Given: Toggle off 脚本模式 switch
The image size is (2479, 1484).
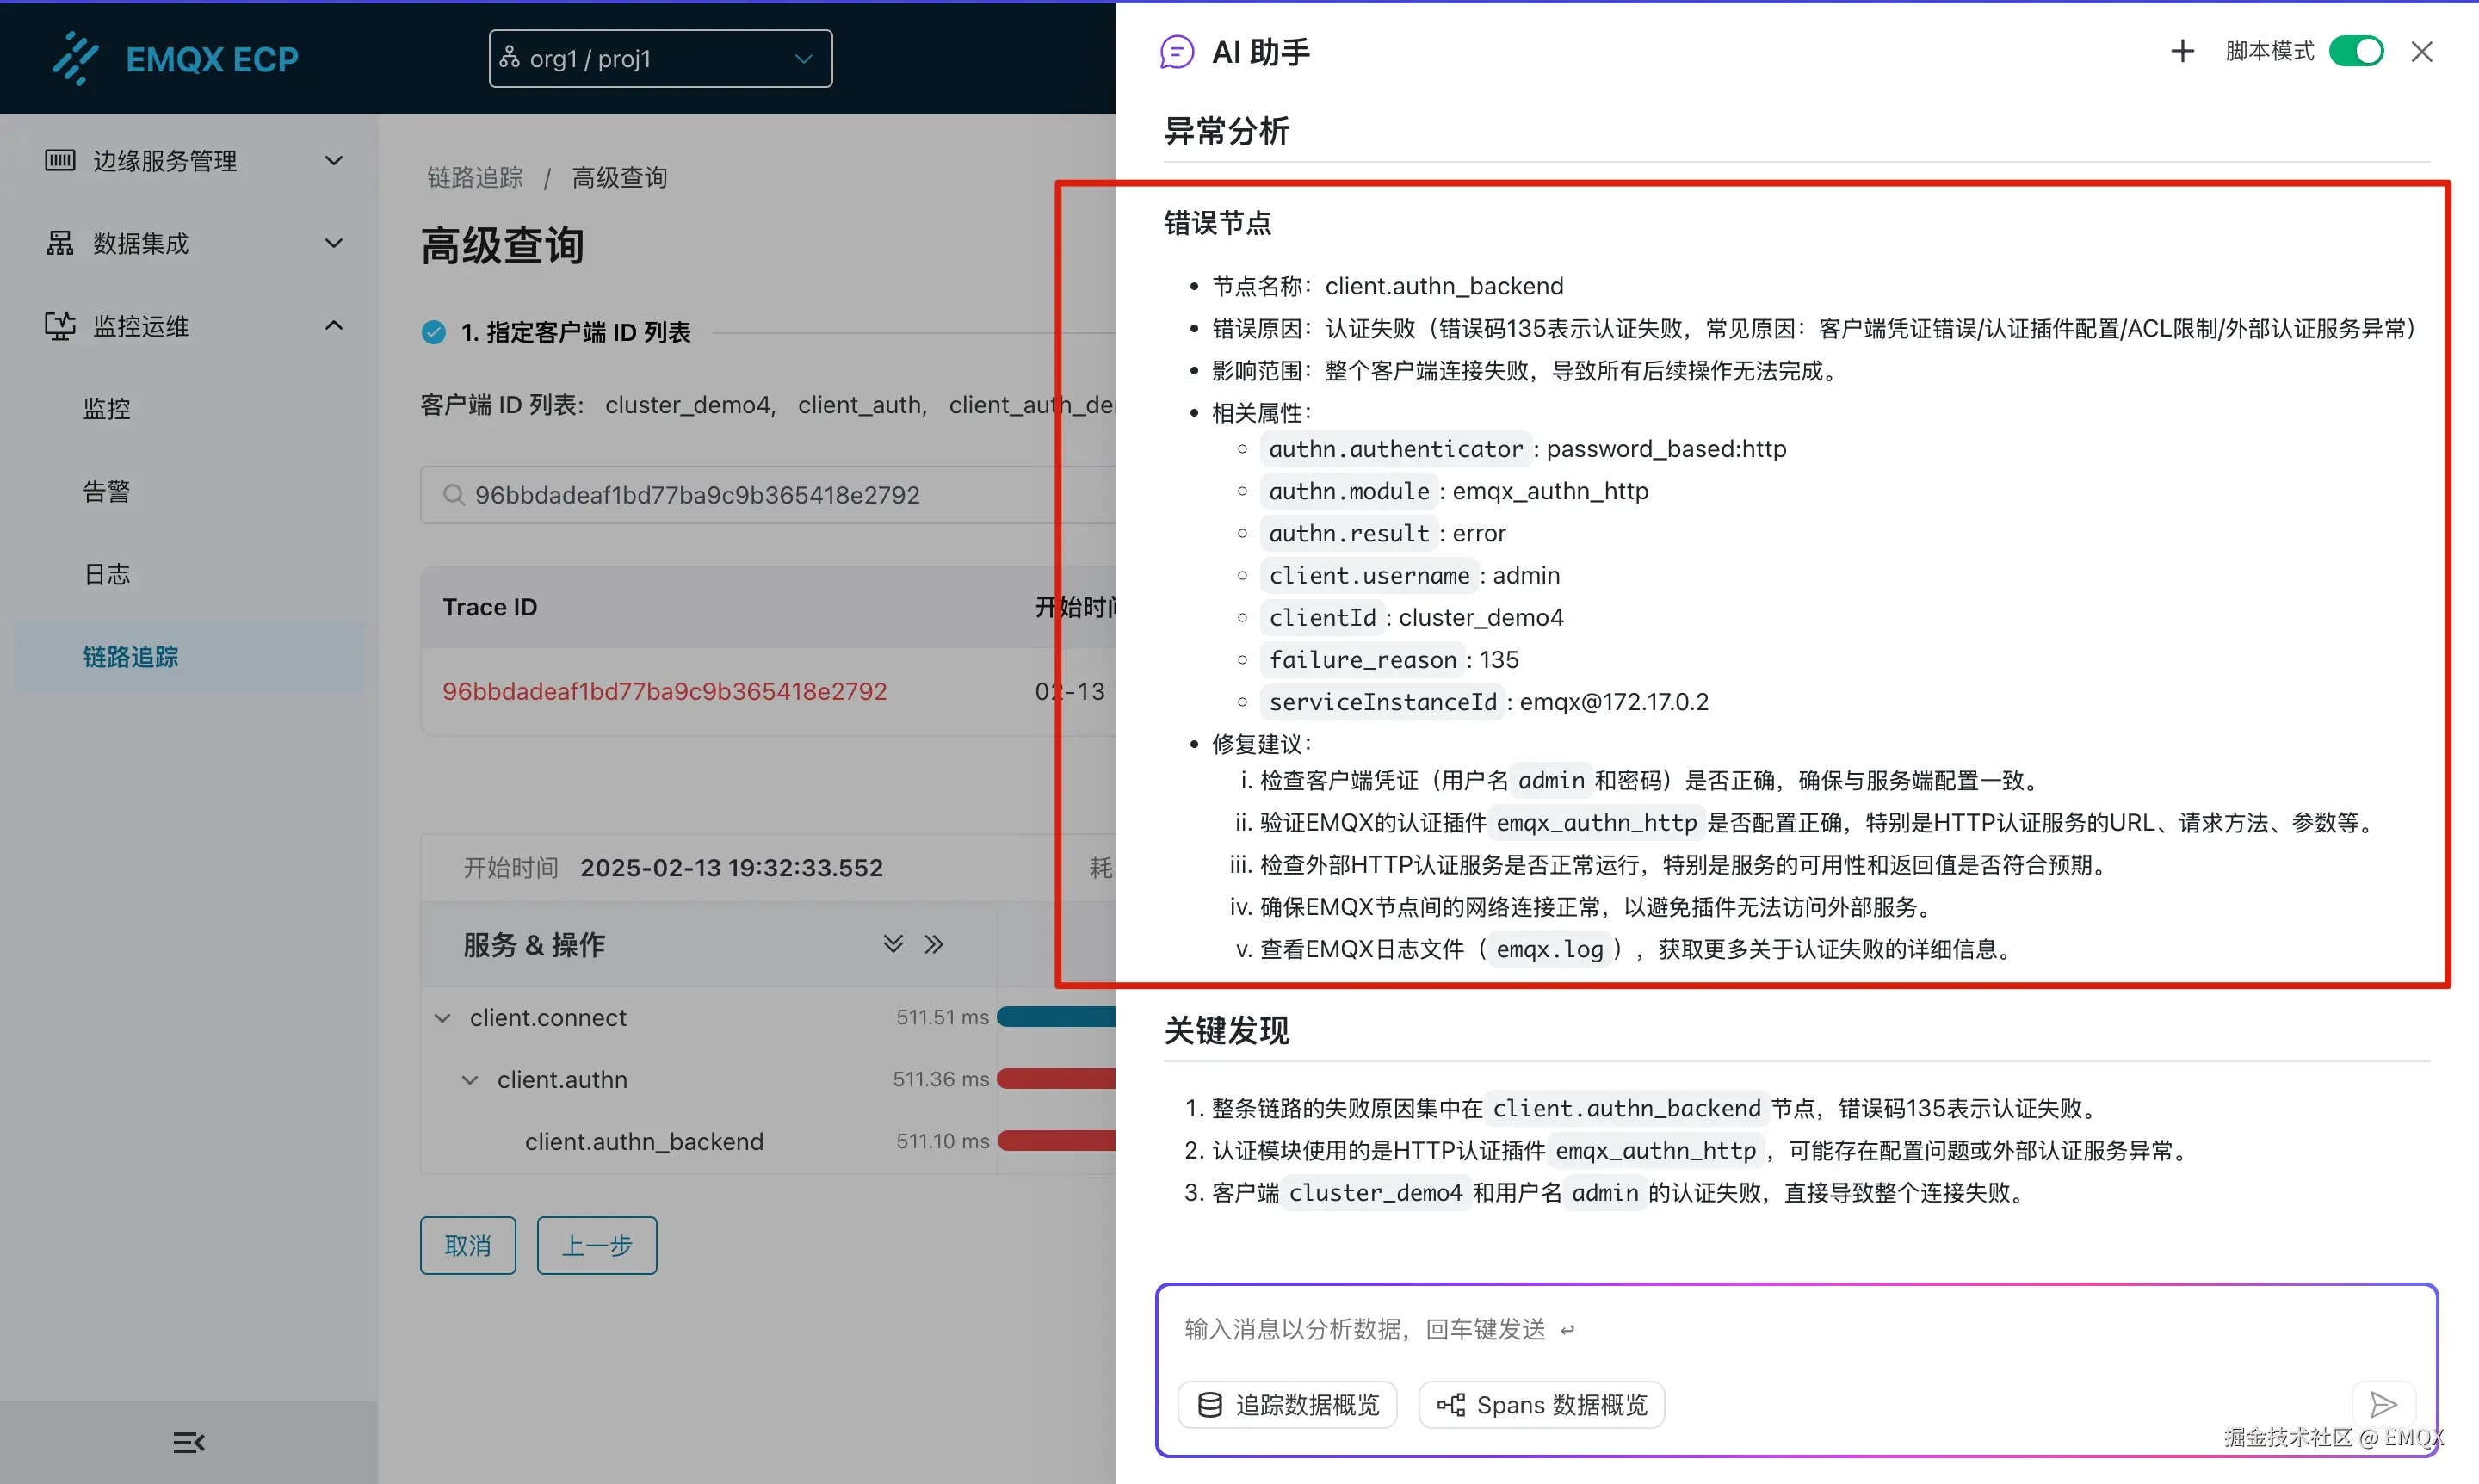Looking at the screenshot, I should [2356, 51].
